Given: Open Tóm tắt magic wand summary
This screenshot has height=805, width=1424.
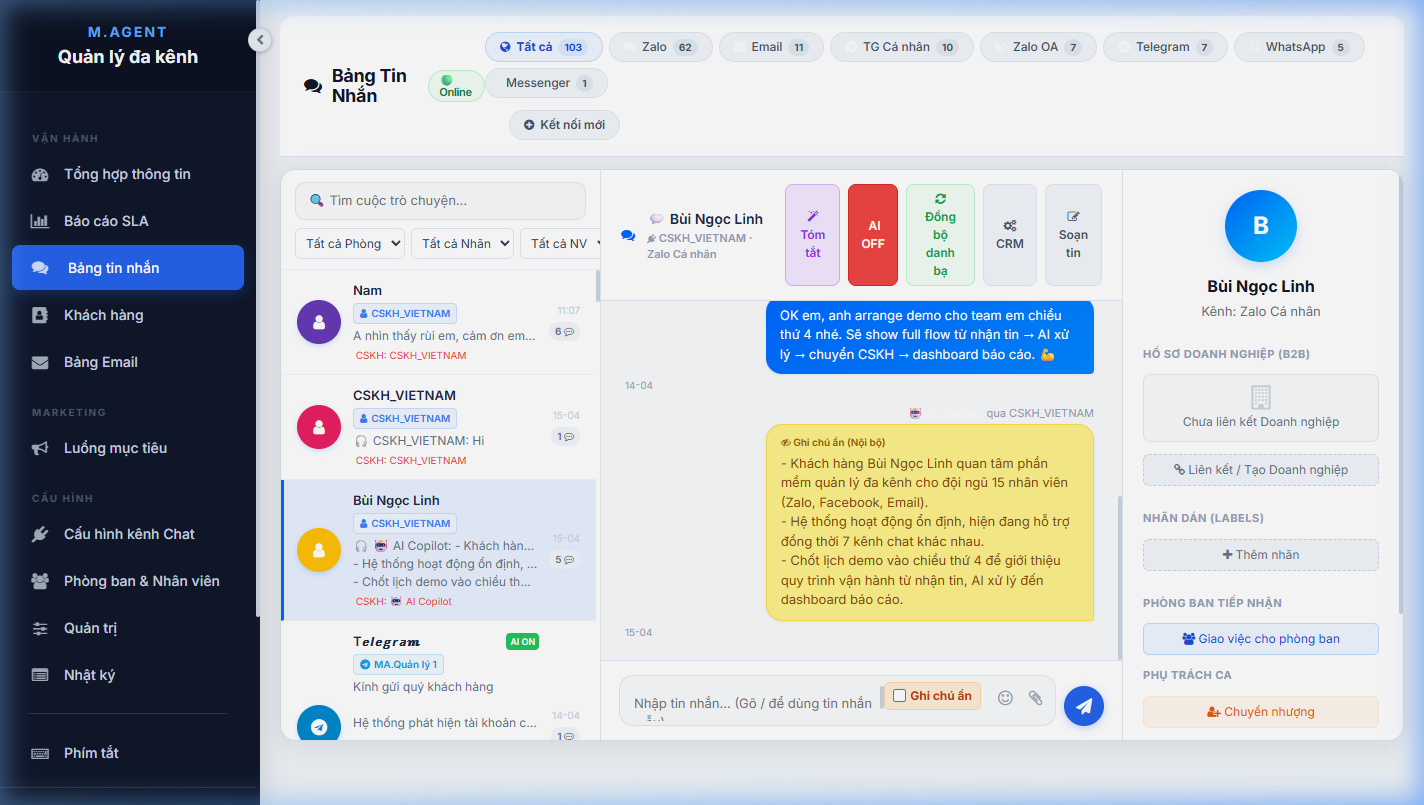Looking at the screenshot, I should click(813, 235).
